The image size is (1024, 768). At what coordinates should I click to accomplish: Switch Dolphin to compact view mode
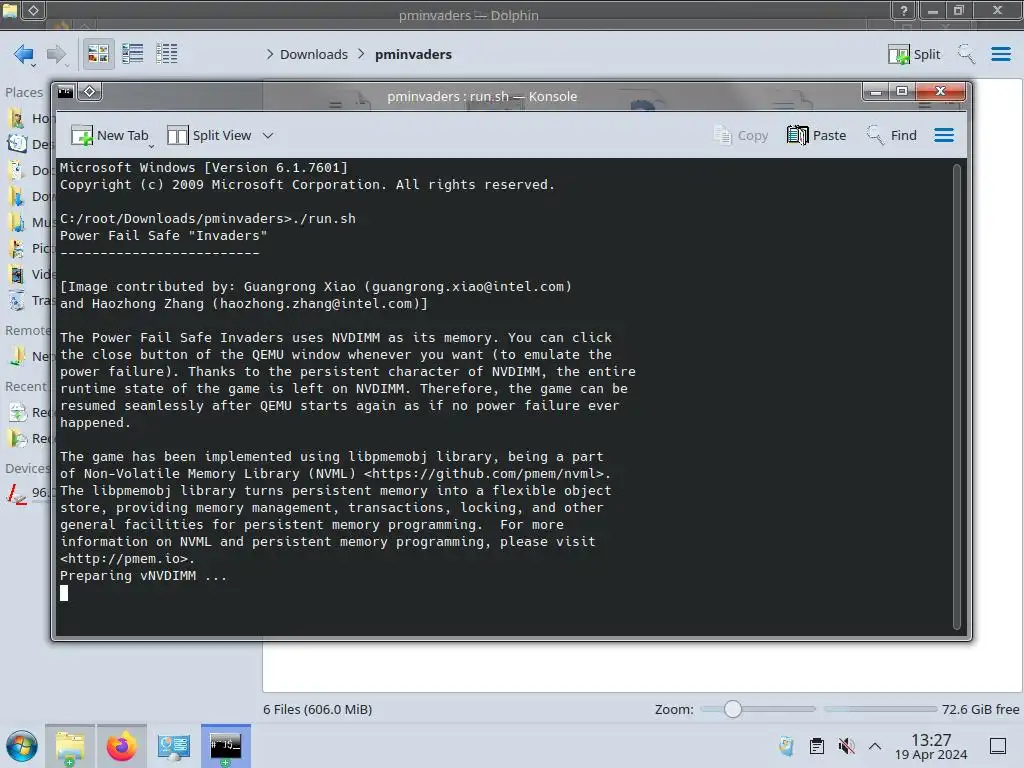[133, 54]
